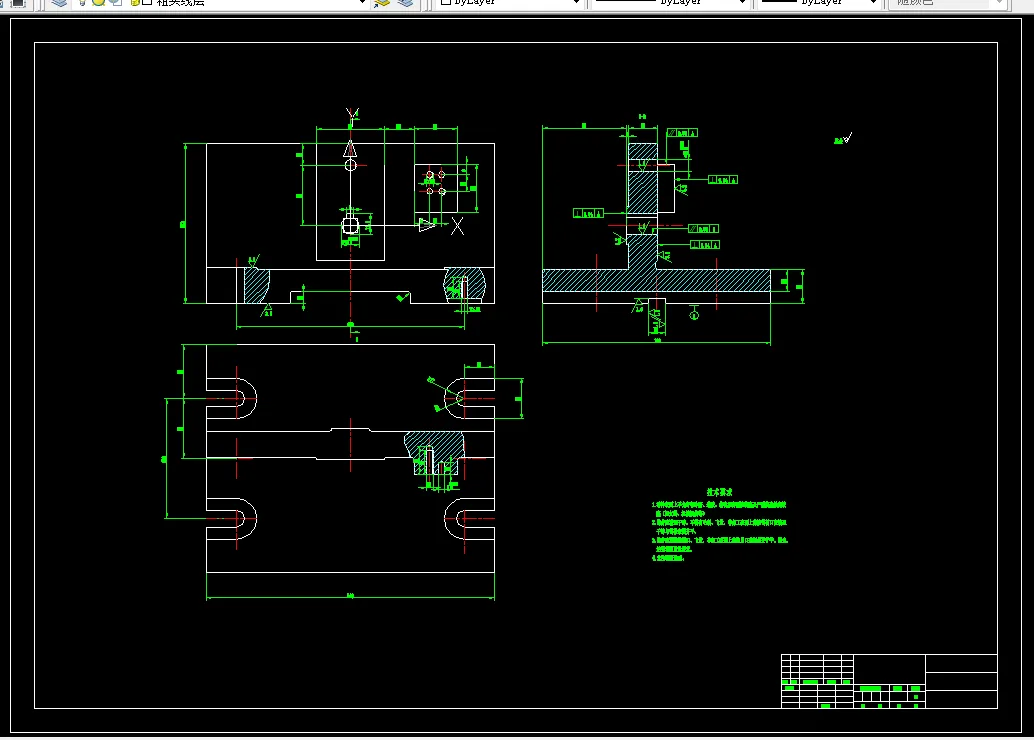Open the layer list dropdown arrow
Screen dimensions: 1034x740
tap(361, 3)
